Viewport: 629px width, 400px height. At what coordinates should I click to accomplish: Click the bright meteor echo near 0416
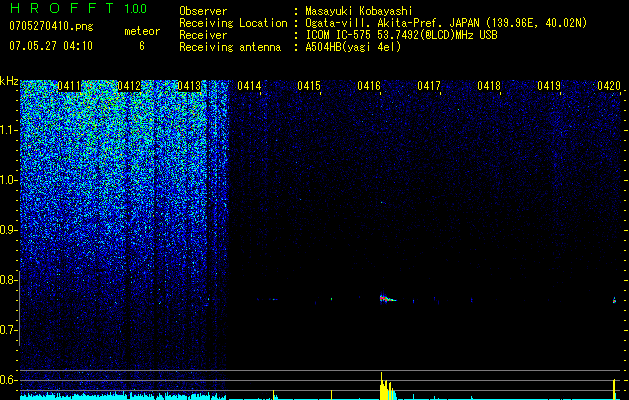tap(387, 299)
